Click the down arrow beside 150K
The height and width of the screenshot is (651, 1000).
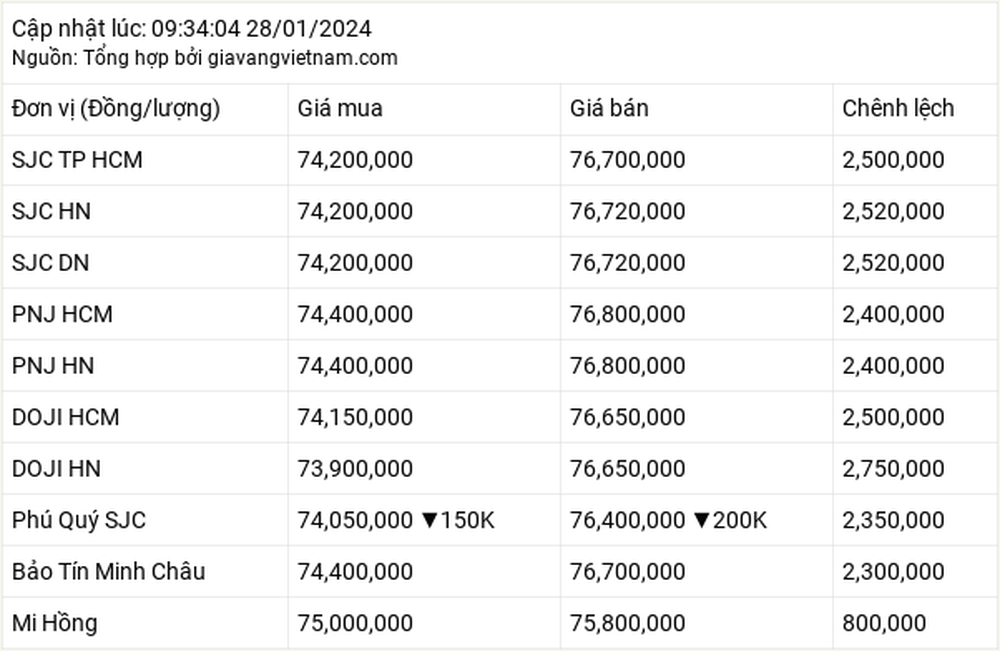(x=429, y=521)
